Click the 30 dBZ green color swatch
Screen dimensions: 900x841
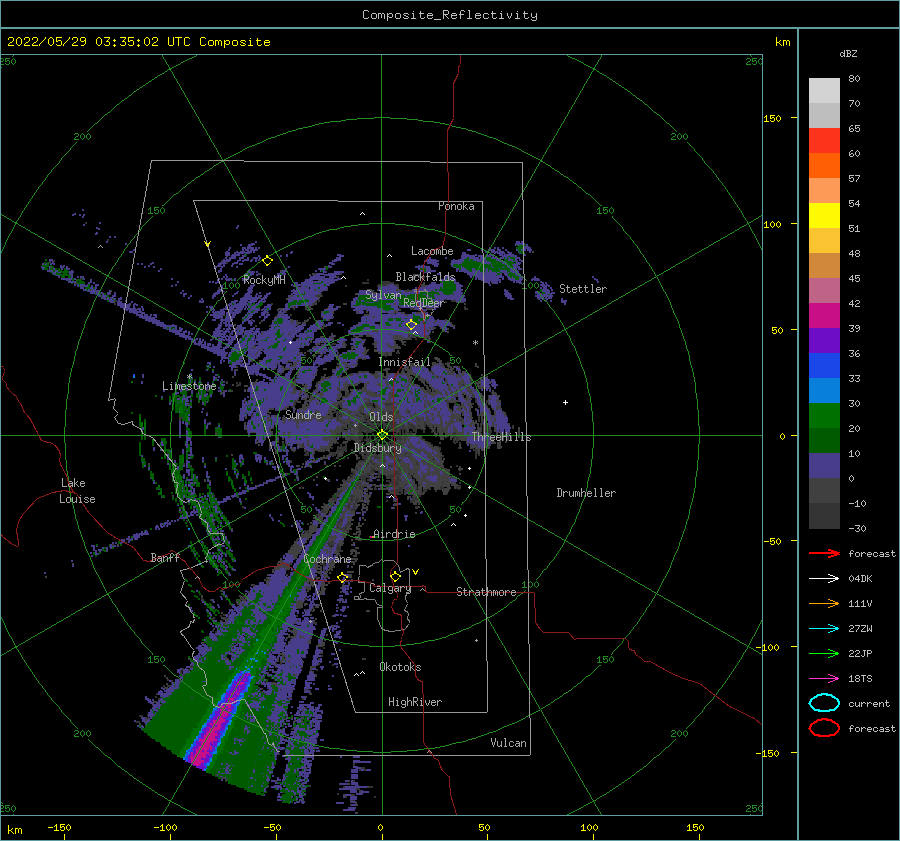[x=824, y=415]
